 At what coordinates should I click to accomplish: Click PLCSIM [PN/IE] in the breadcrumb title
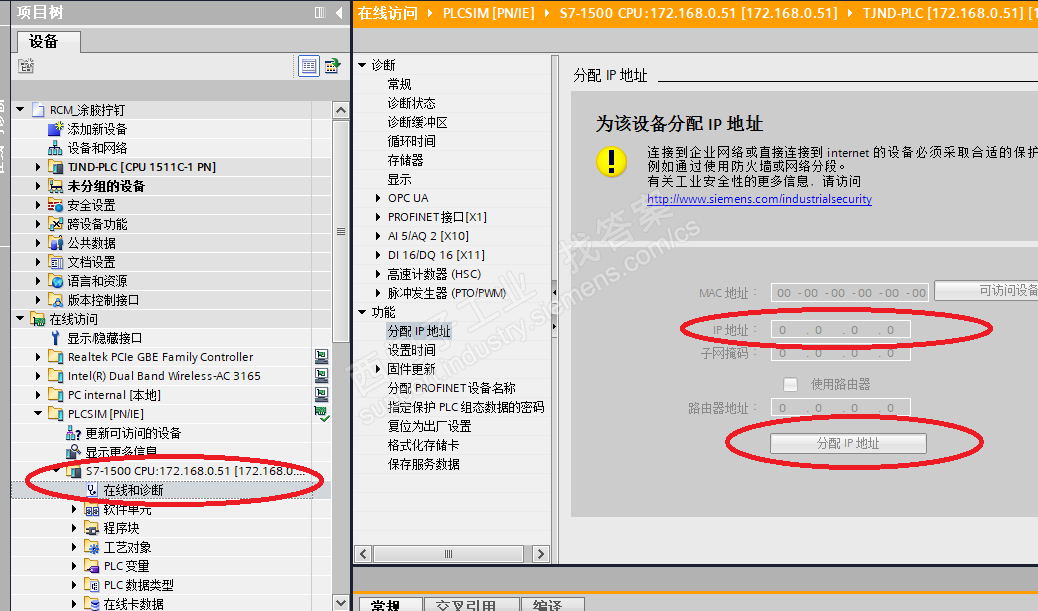(489, 13)
